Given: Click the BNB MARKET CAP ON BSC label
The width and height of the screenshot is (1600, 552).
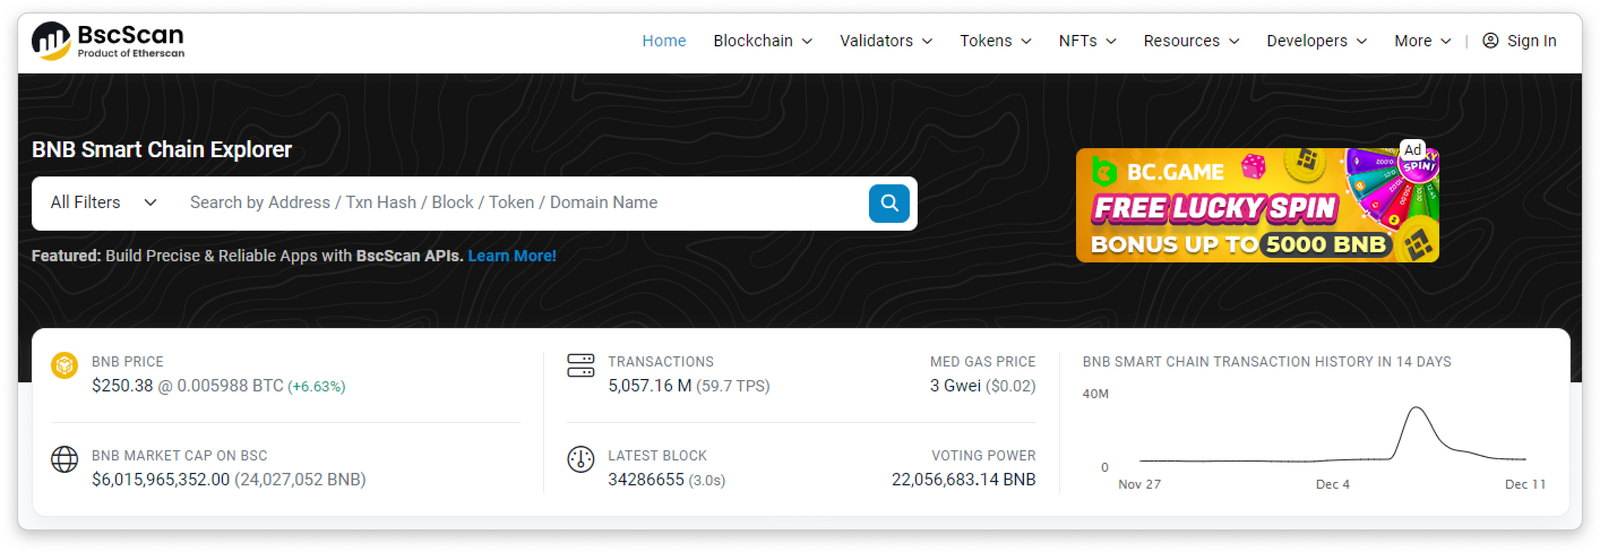Looking at the screenshot, I should [x=179, y=456].
